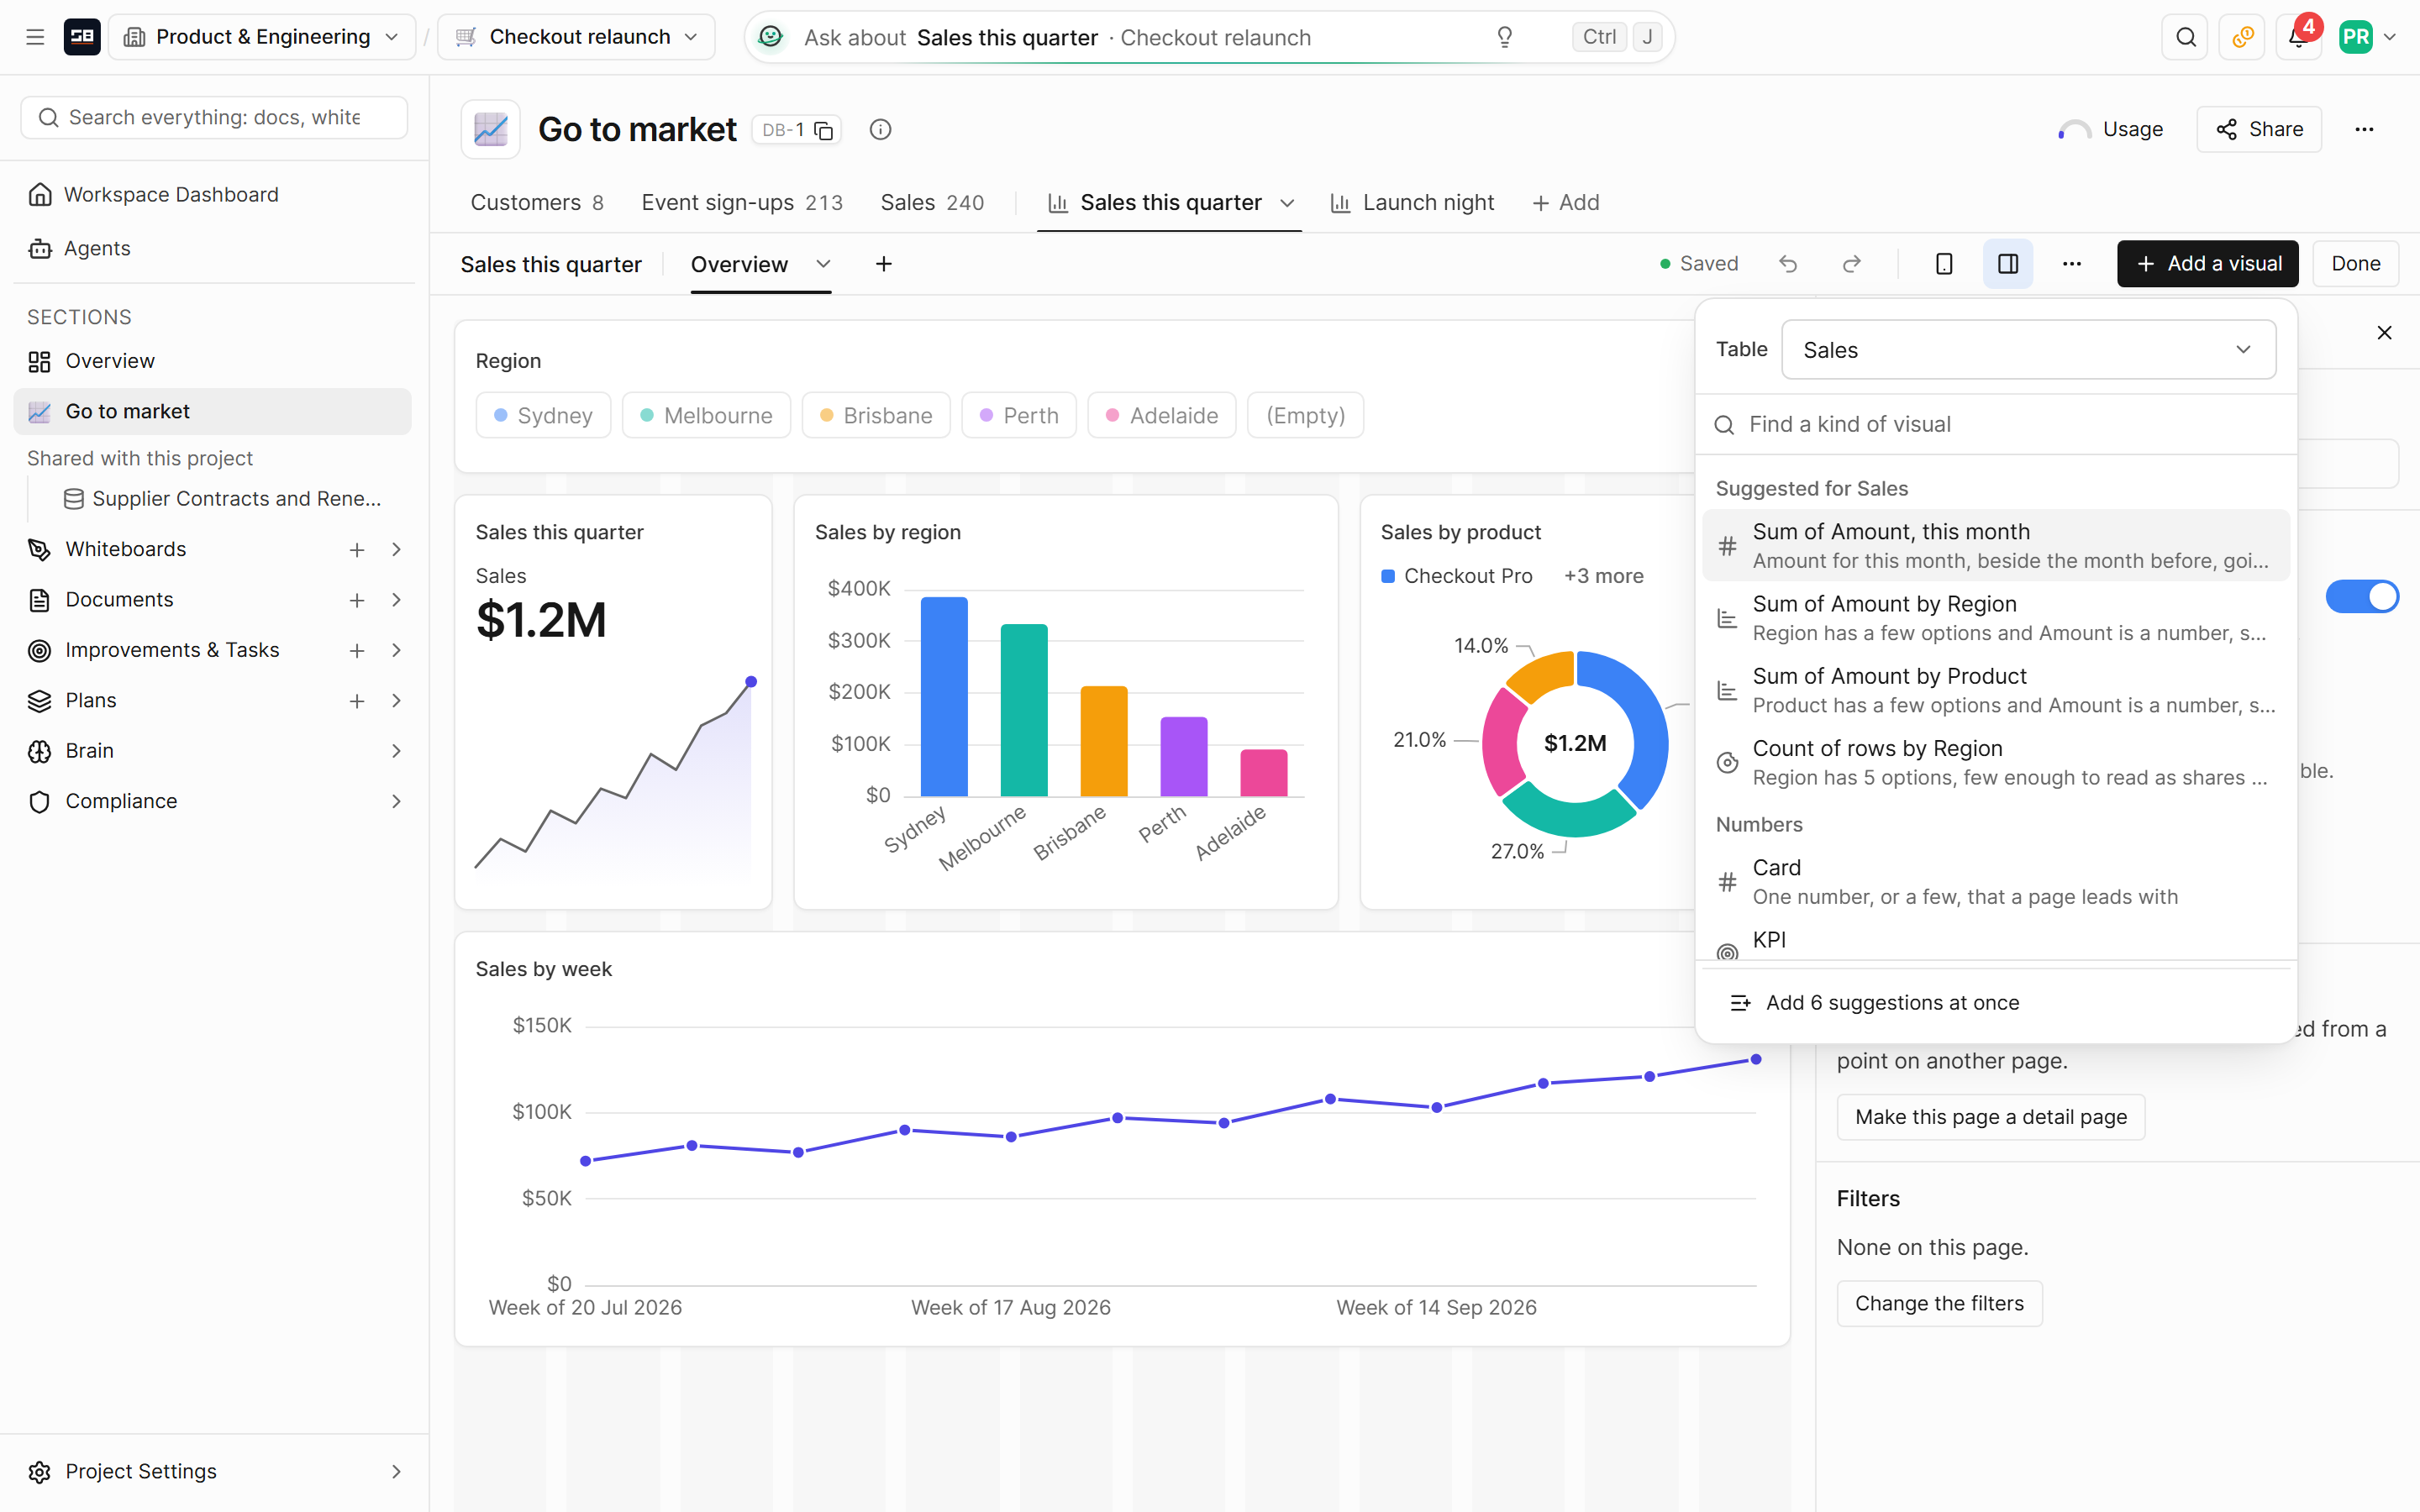Open the Product & Engineering workspace dropdown
Screen dimensions: 2420x1512
[262, 37]
